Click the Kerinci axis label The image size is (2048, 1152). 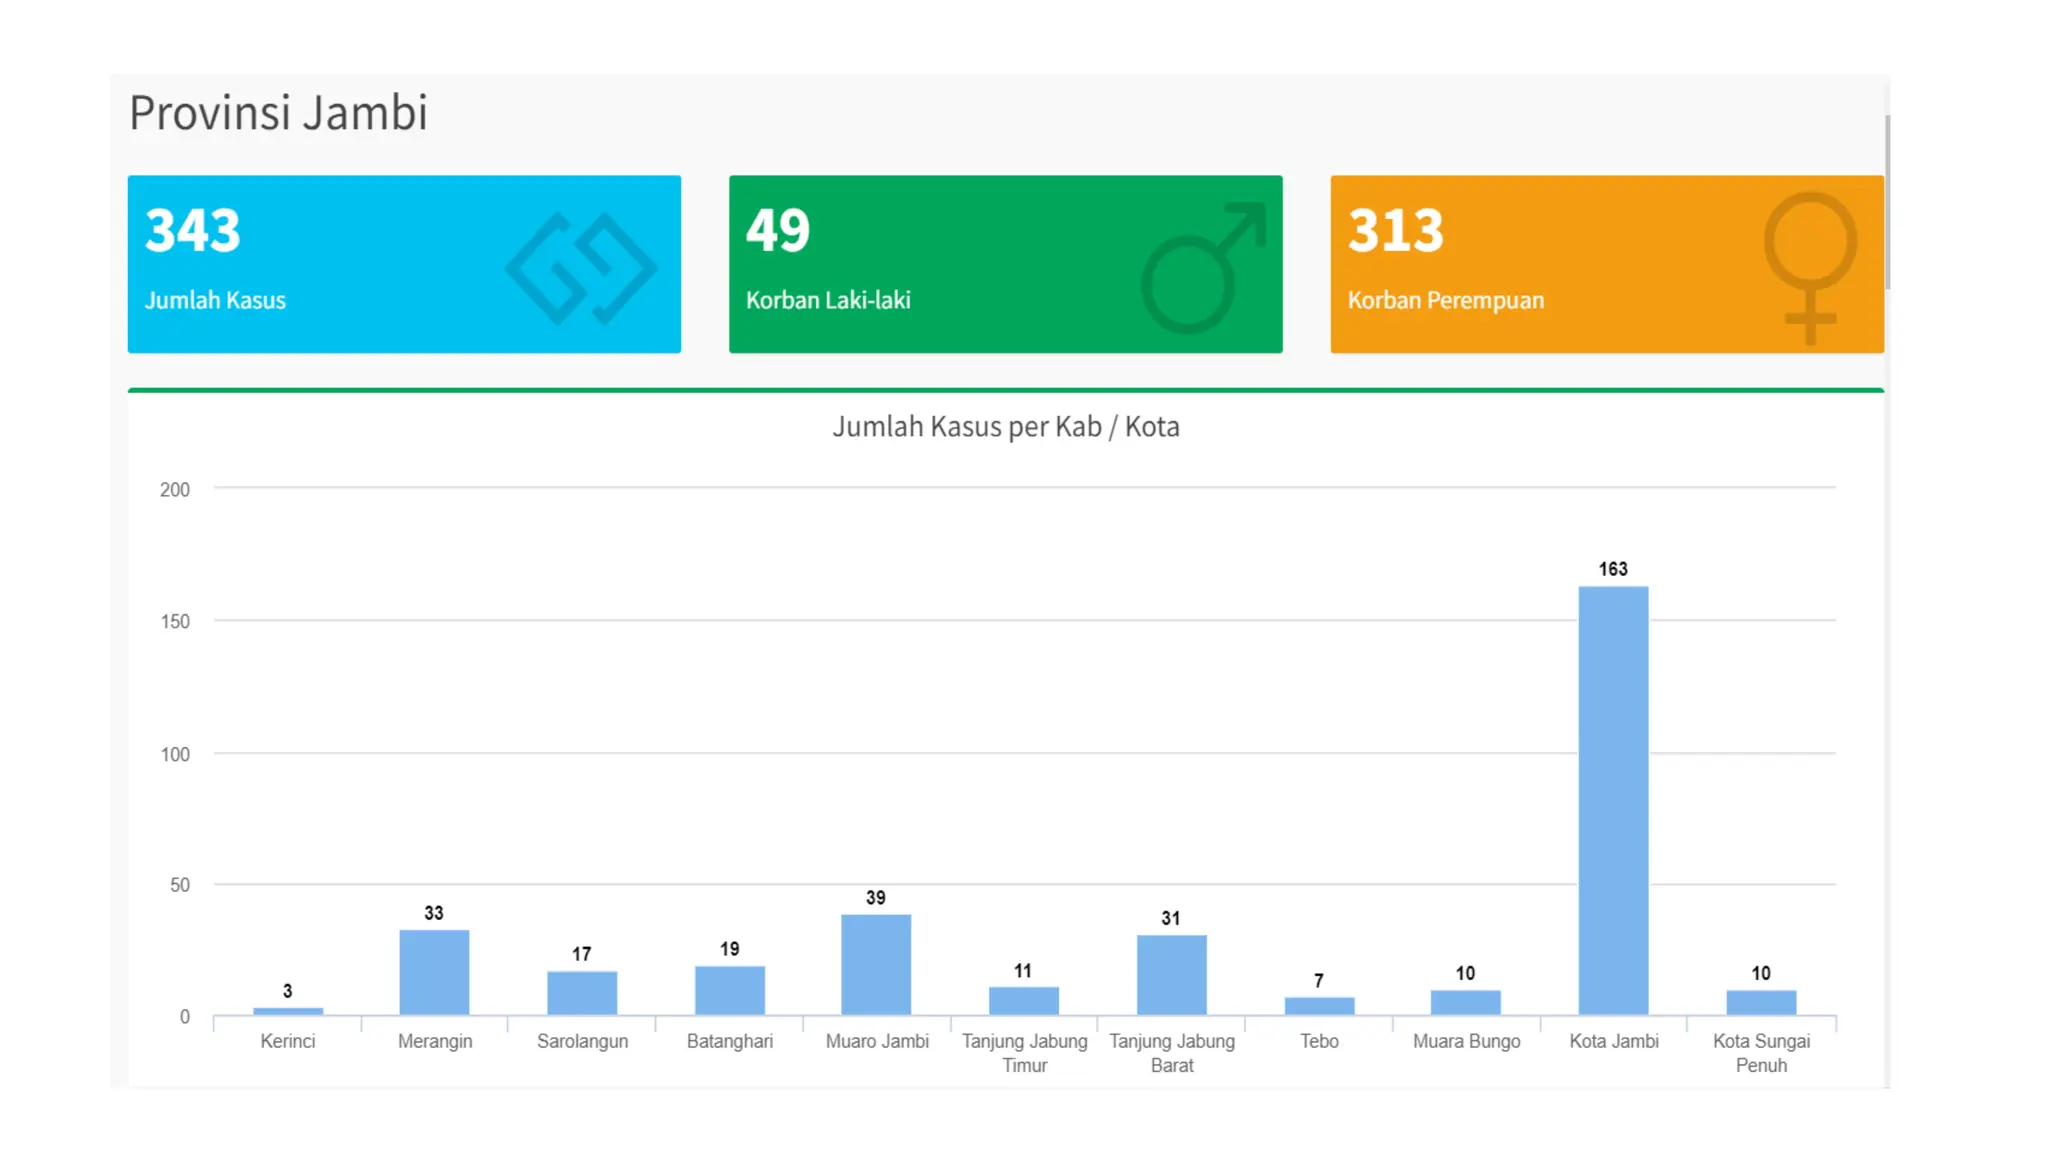288,1041
